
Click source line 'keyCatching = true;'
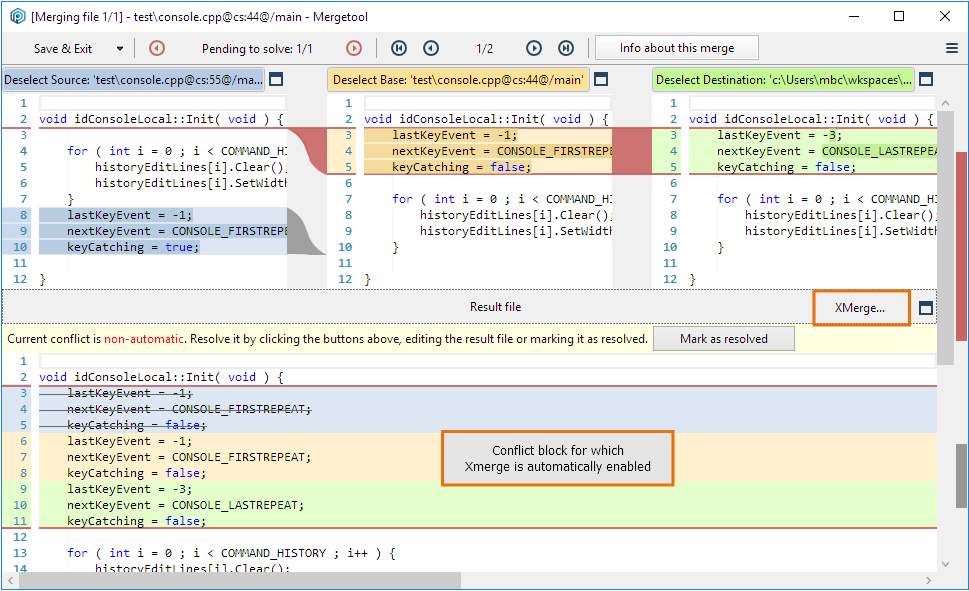[133, 247]
